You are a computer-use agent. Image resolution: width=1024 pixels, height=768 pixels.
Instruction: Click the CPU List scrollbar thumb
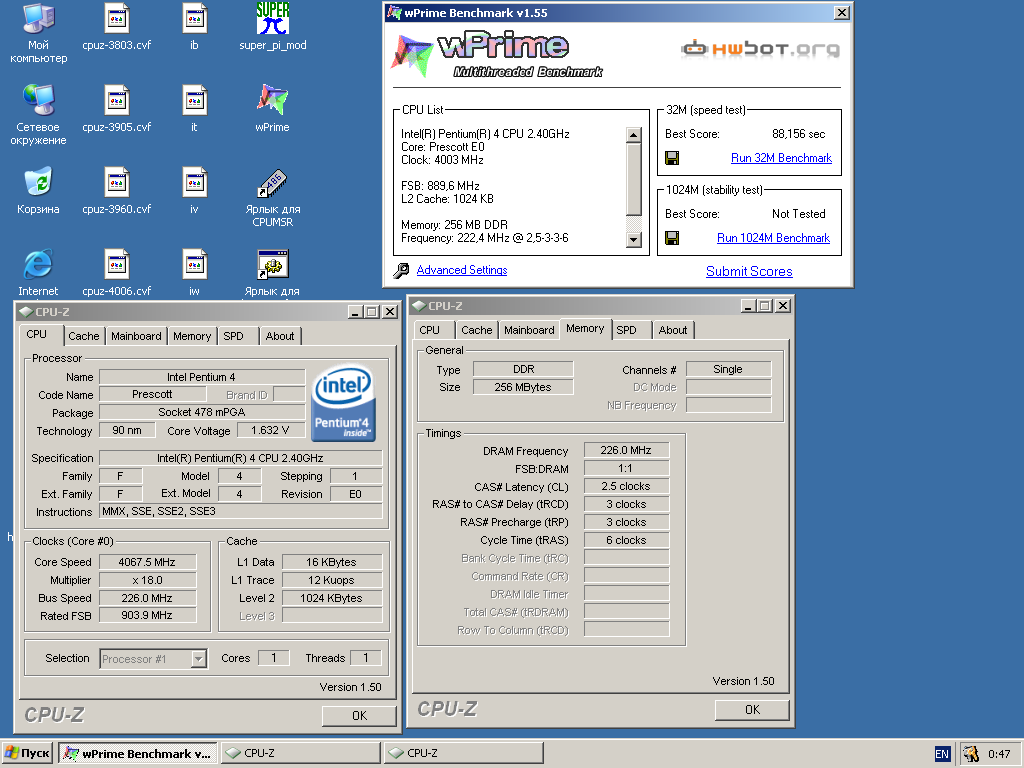coord(633,179)
